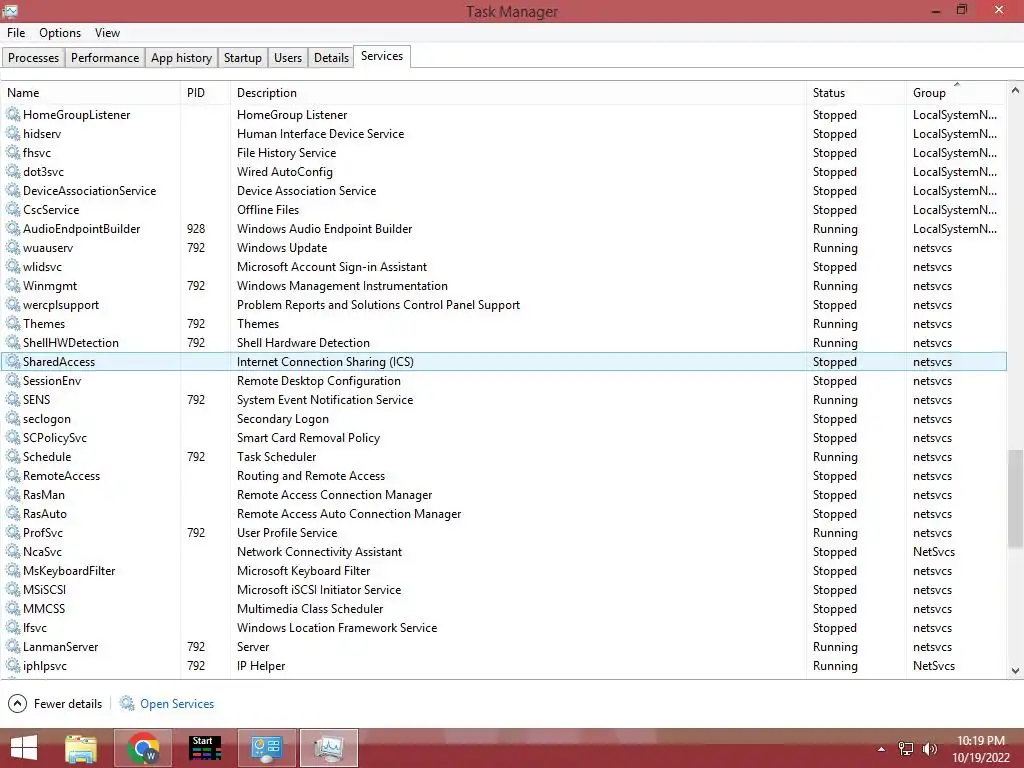Image resolution: width=1024 pixels, height=768 pixels.
Task: Click the gear icon beside hidserv
Action: click(13, 133)
